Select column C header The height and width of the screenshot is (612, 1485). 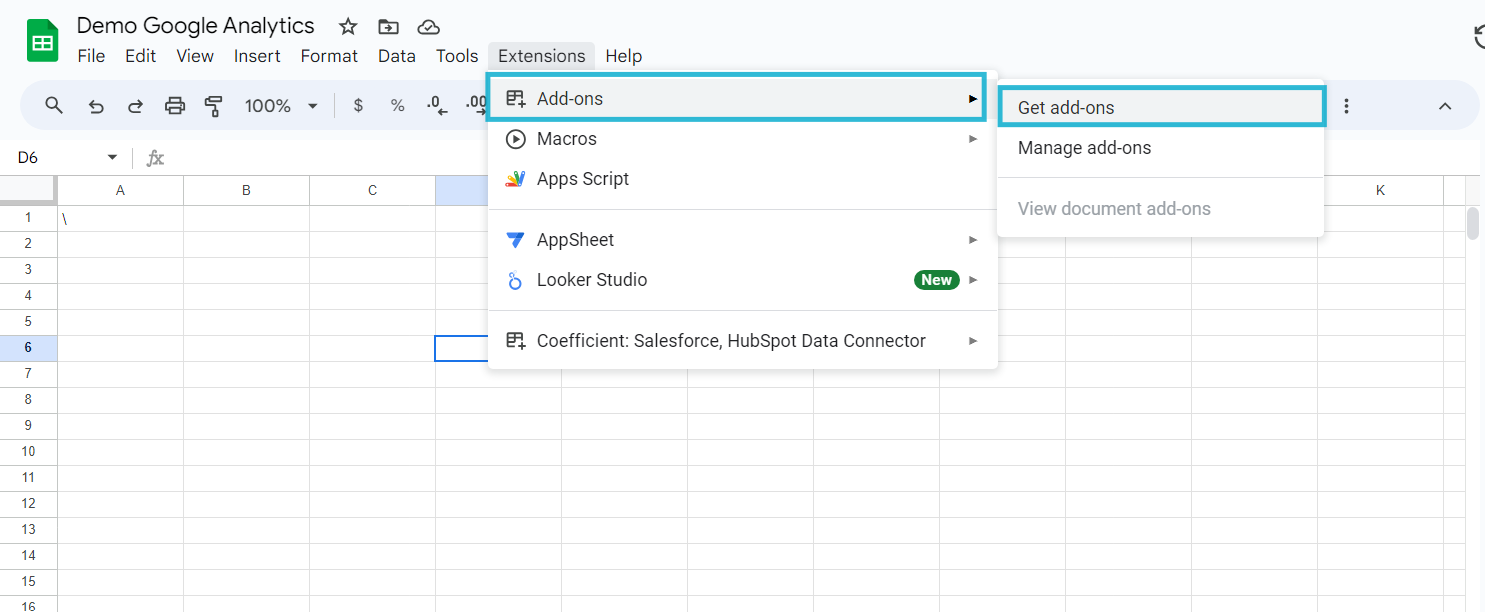(x=372, y=190)
